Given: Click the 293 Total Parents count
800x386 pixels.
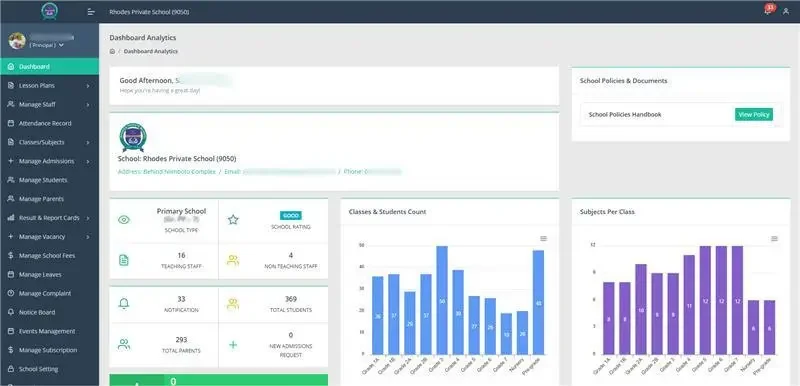Looking at the screenshot, I should (181, 340).
